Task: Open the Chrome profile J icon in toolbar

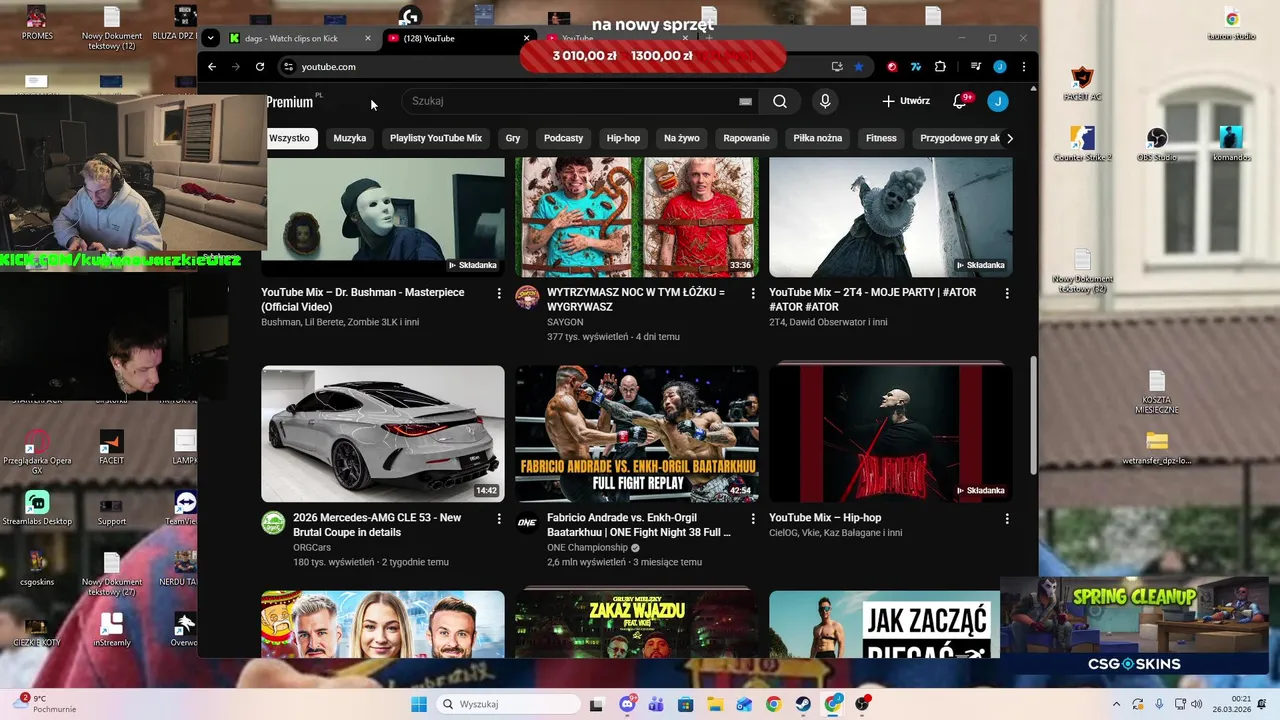Action: 999,67
